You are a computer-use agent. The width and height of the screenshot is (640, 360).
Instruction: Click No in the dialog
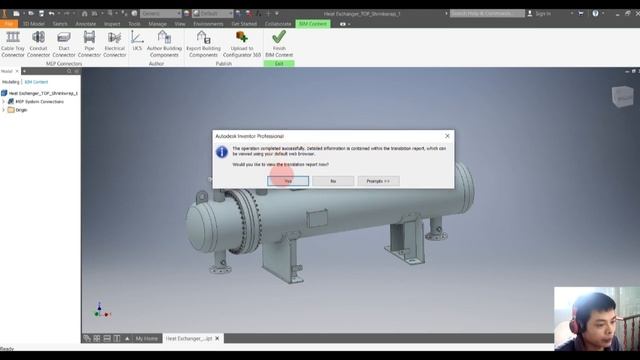tap(333, 181)
